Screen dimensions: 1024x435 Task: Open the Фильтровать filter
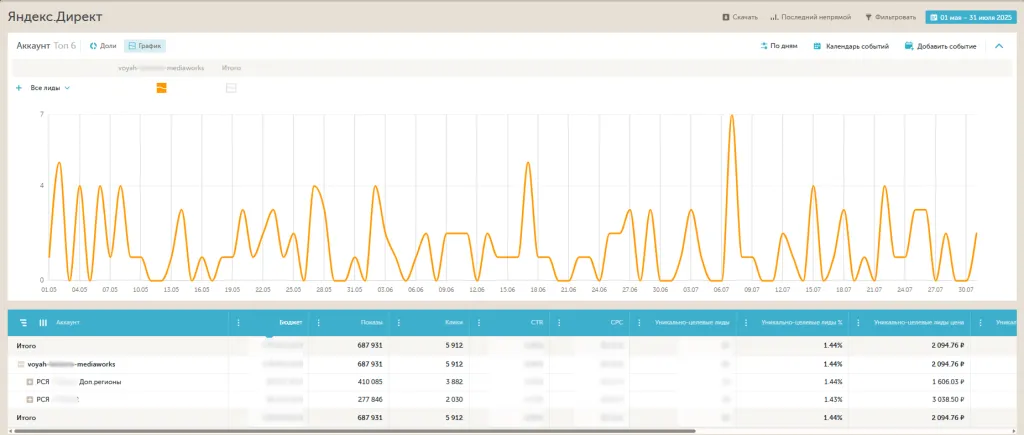pos(889,17)
